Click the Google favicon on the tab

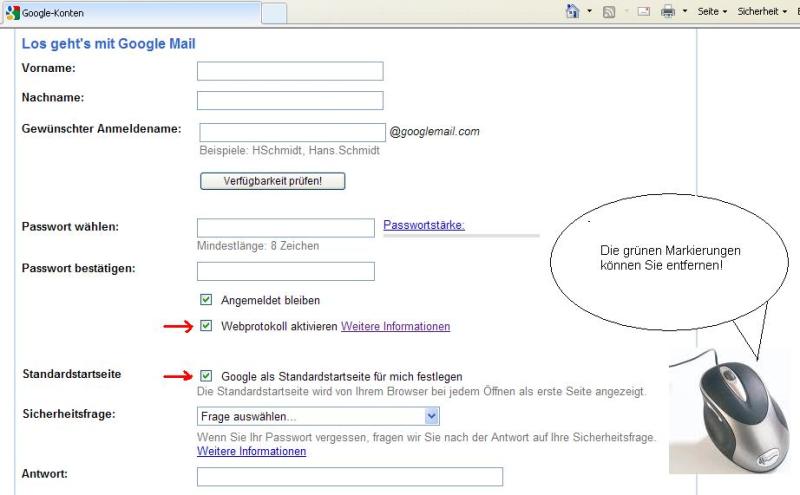13,13
